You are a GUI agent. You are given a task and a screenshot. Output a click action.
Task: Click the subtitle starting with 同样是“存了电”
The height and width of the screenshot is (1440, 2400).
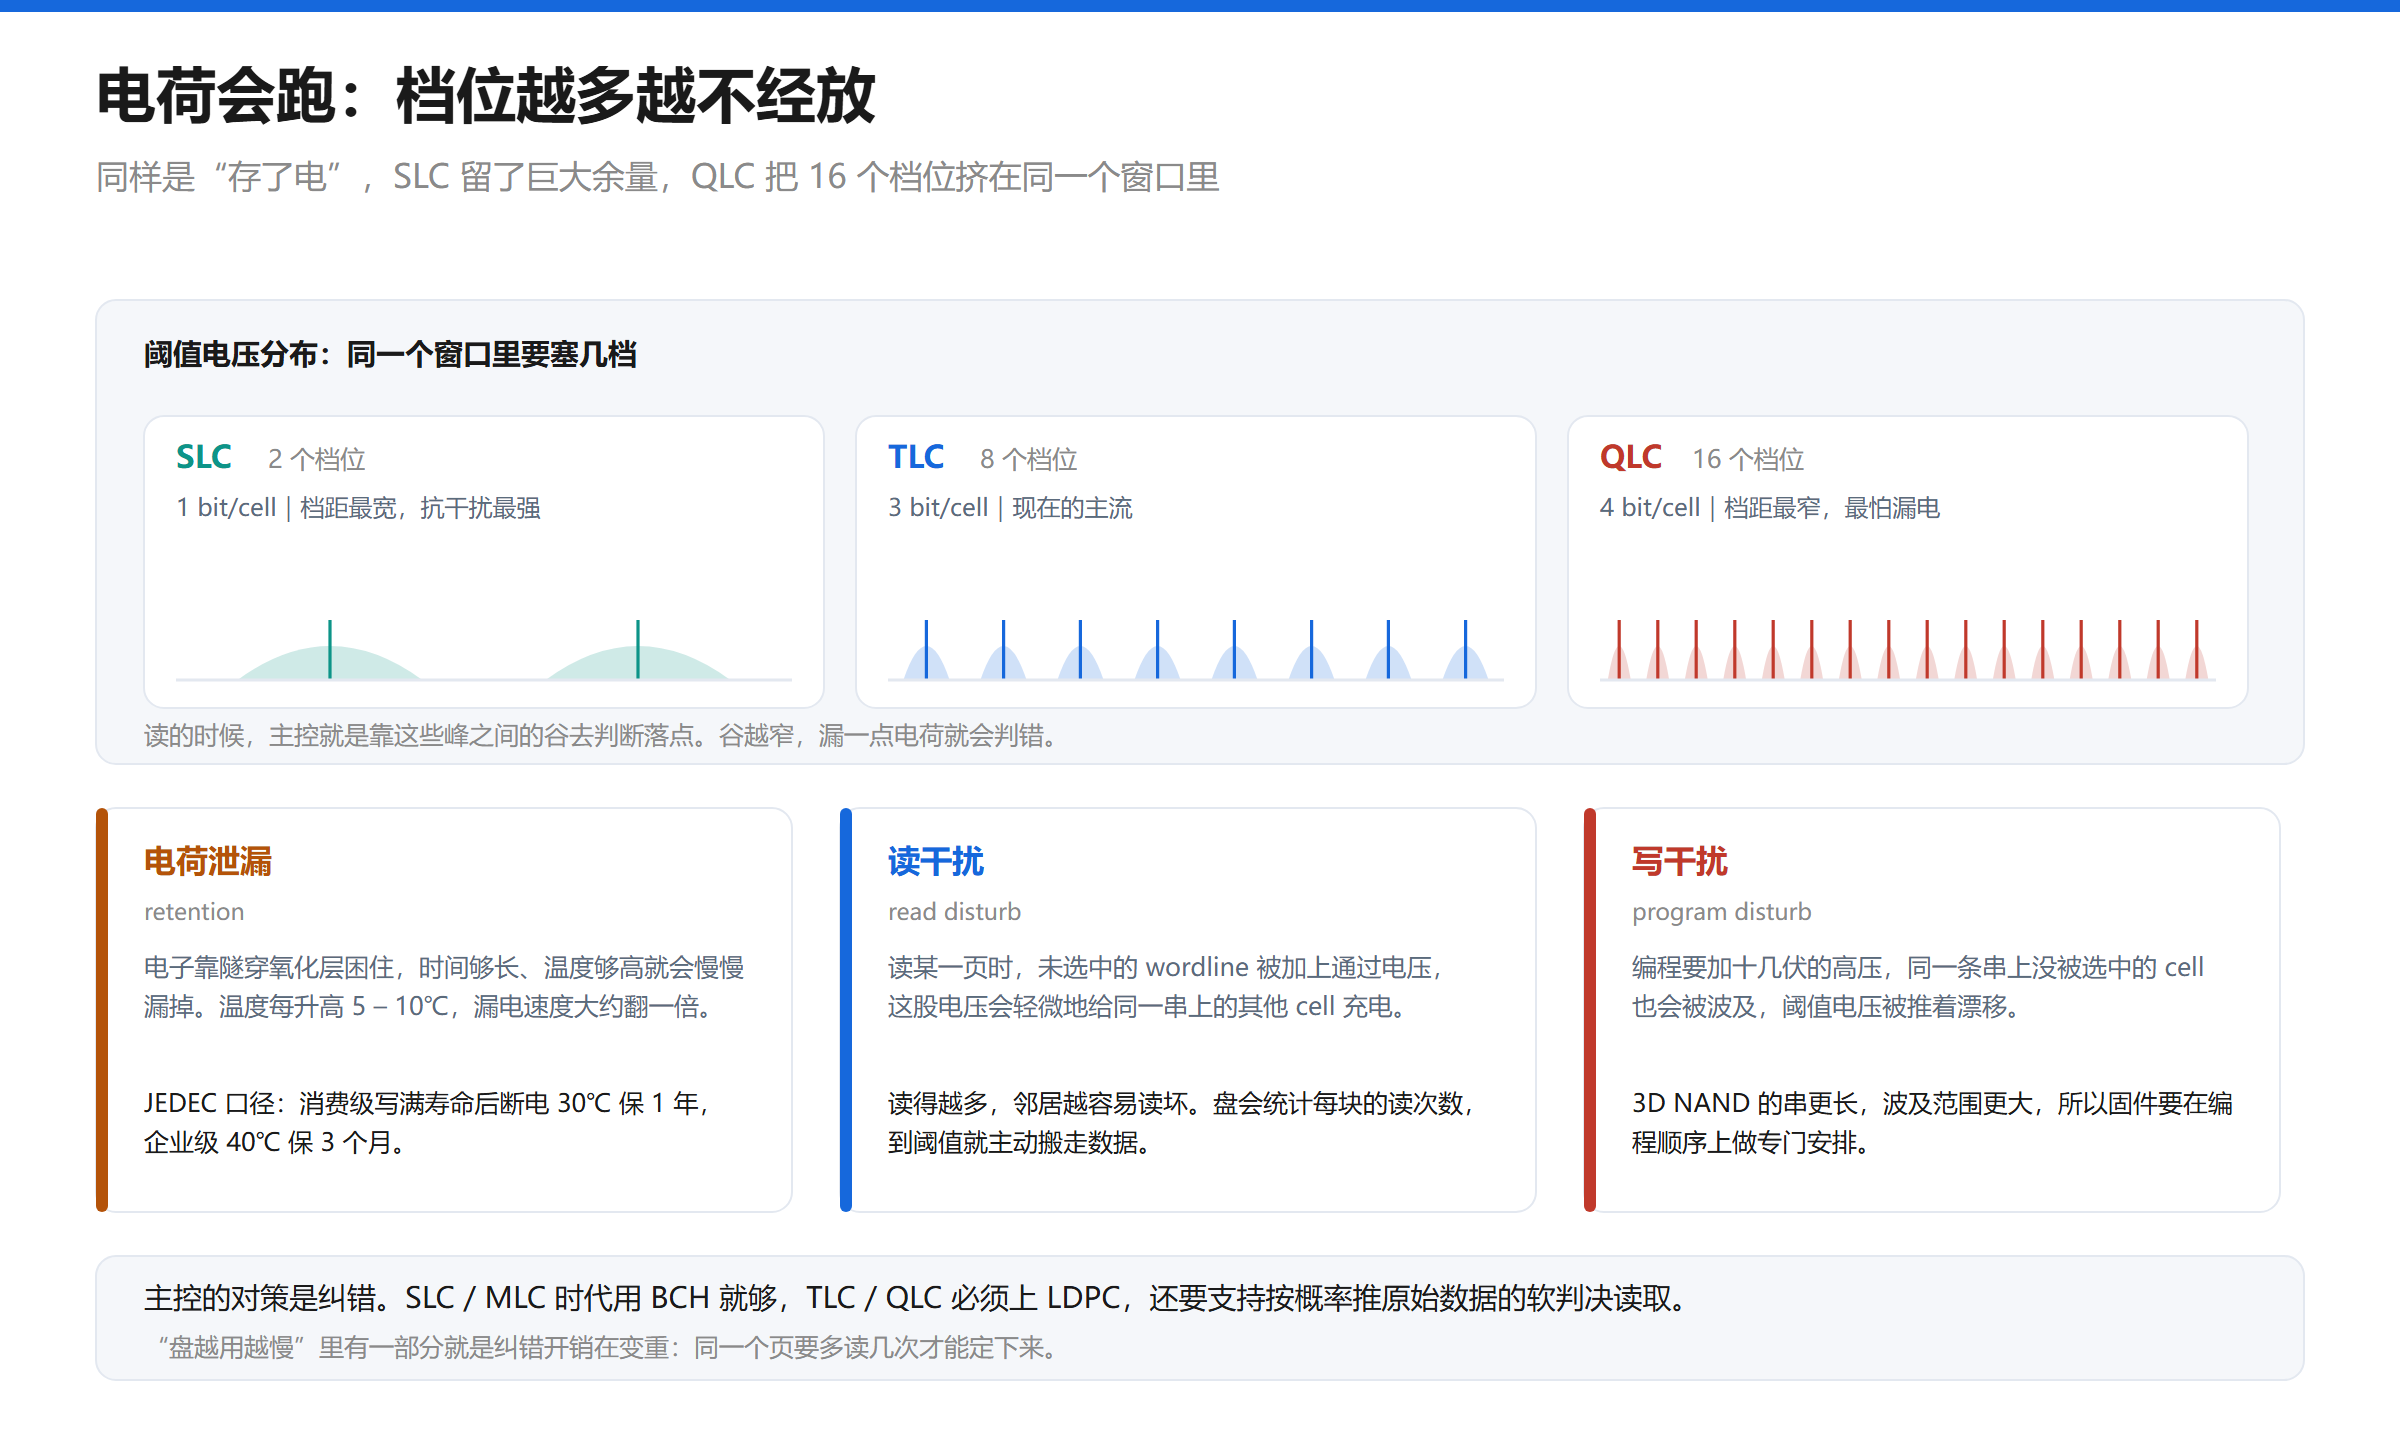coord(657,177)
